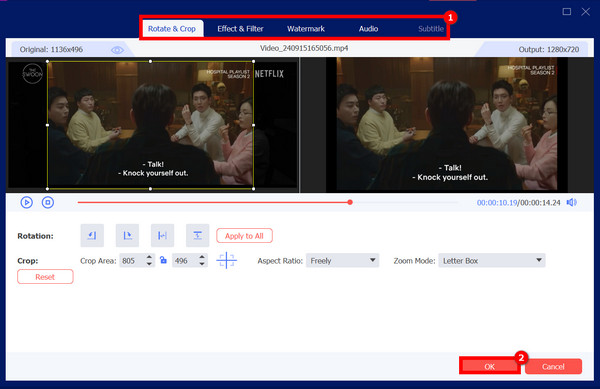
Task: Play the video preview
Action: pos(26,202)
